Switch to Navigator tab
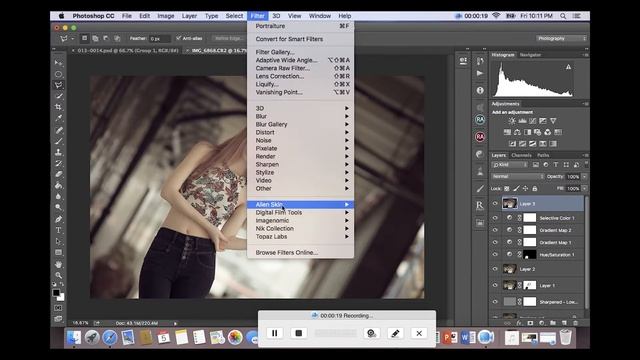The image size is (640, 360). tap(530, 55)
